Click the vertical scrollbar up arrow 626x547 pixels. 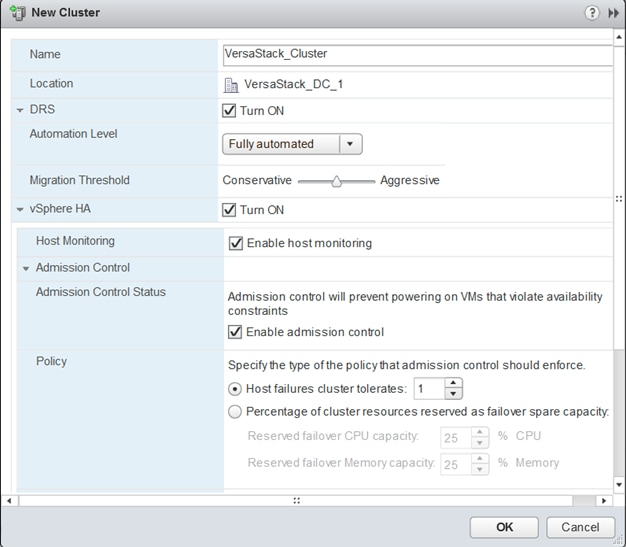[619, 37]
